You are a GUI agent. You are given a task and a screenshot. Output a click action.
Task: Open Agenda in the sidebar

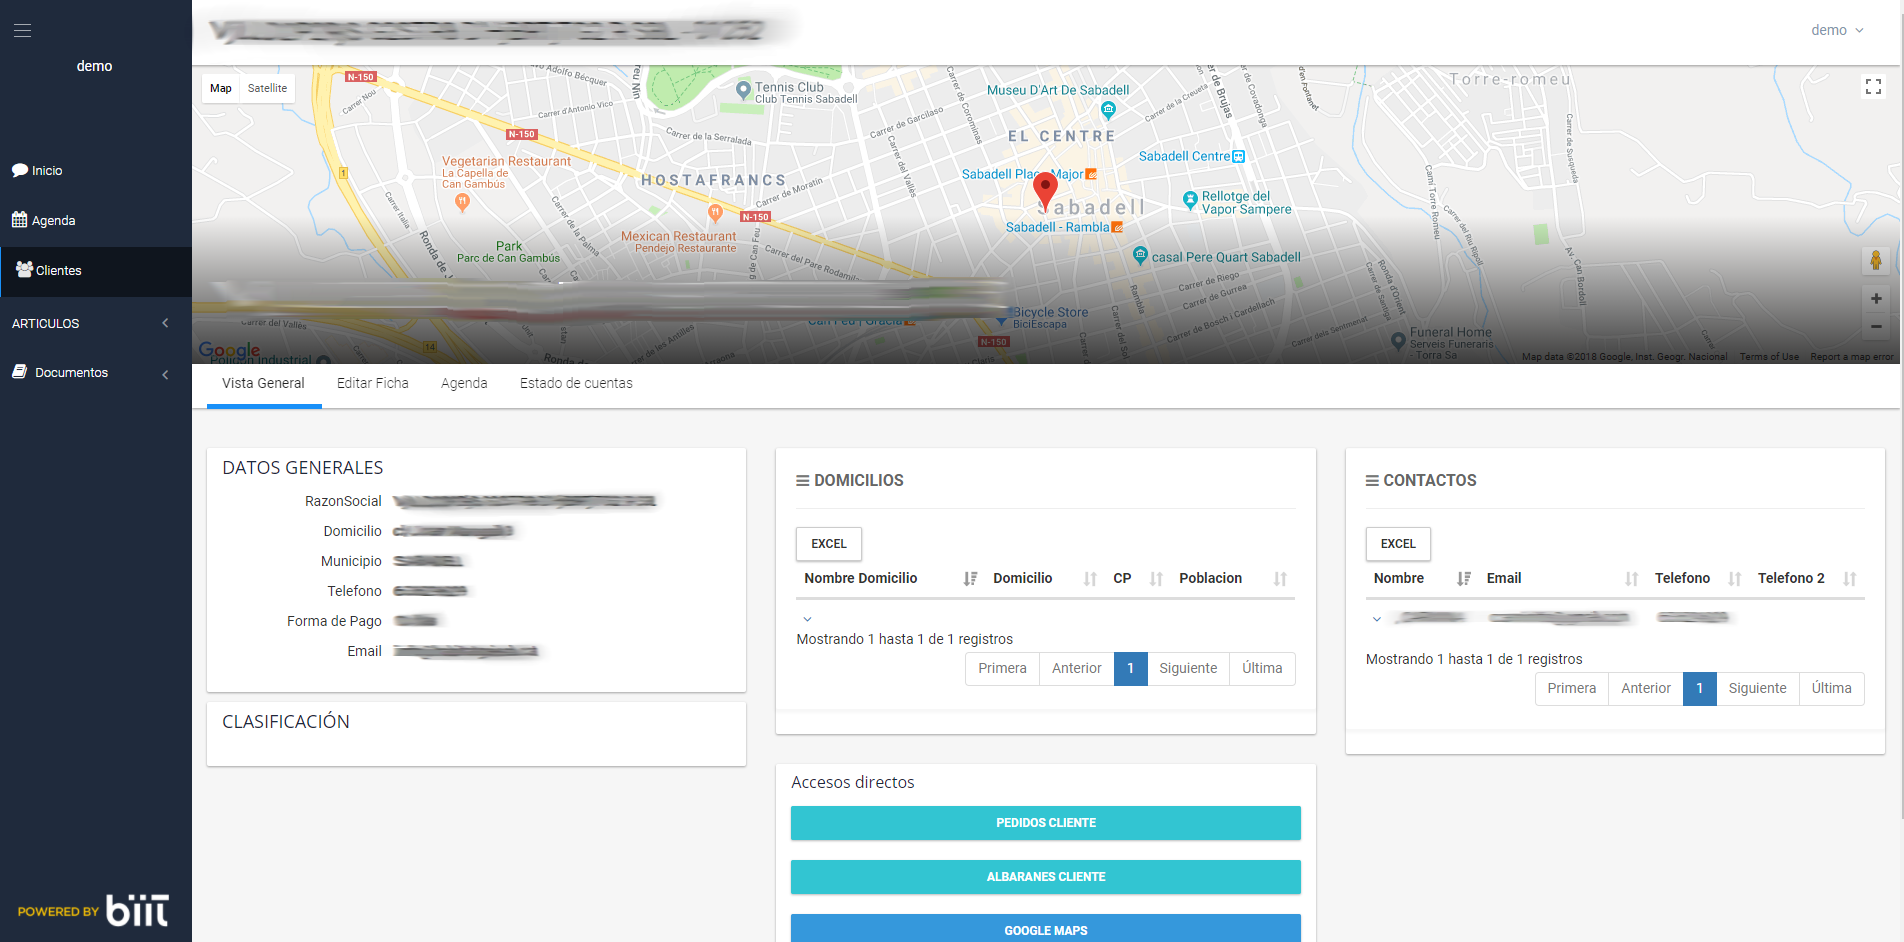pos(53,221)
